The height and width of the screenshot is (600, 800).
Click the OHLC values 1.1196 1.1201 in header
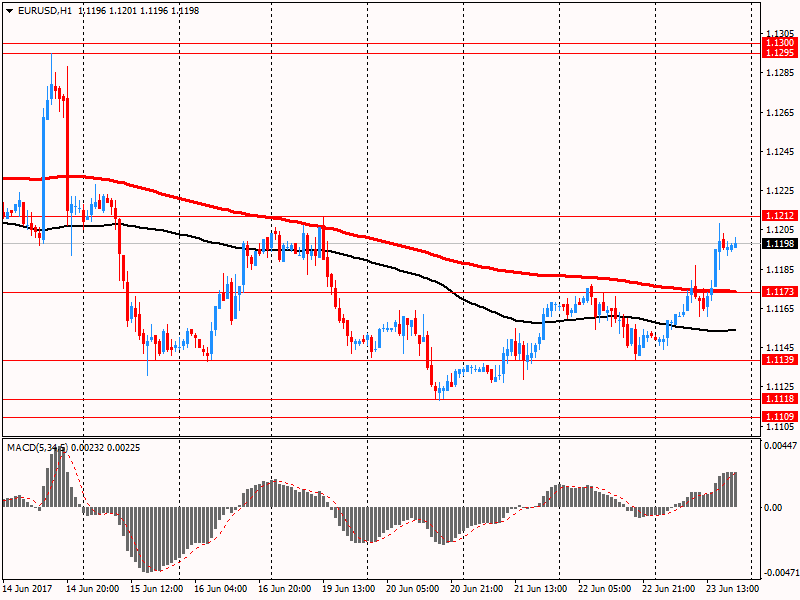tap(108, 11)
